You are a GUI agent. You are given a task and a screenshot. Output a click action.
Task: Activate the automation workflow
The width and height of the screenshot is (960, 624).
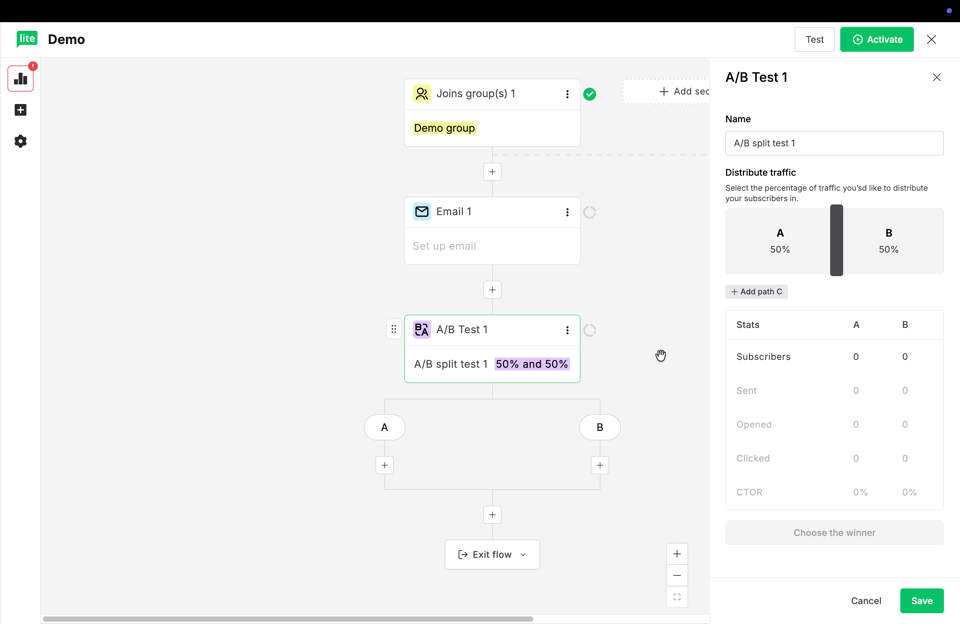point(877,39)
